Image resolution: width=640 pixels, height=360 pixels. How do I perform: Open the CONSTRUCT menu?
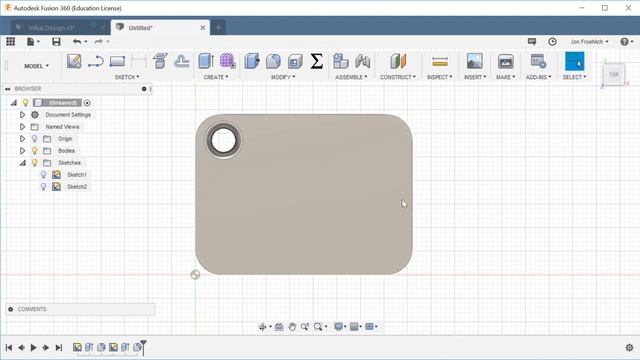[398, 77]
